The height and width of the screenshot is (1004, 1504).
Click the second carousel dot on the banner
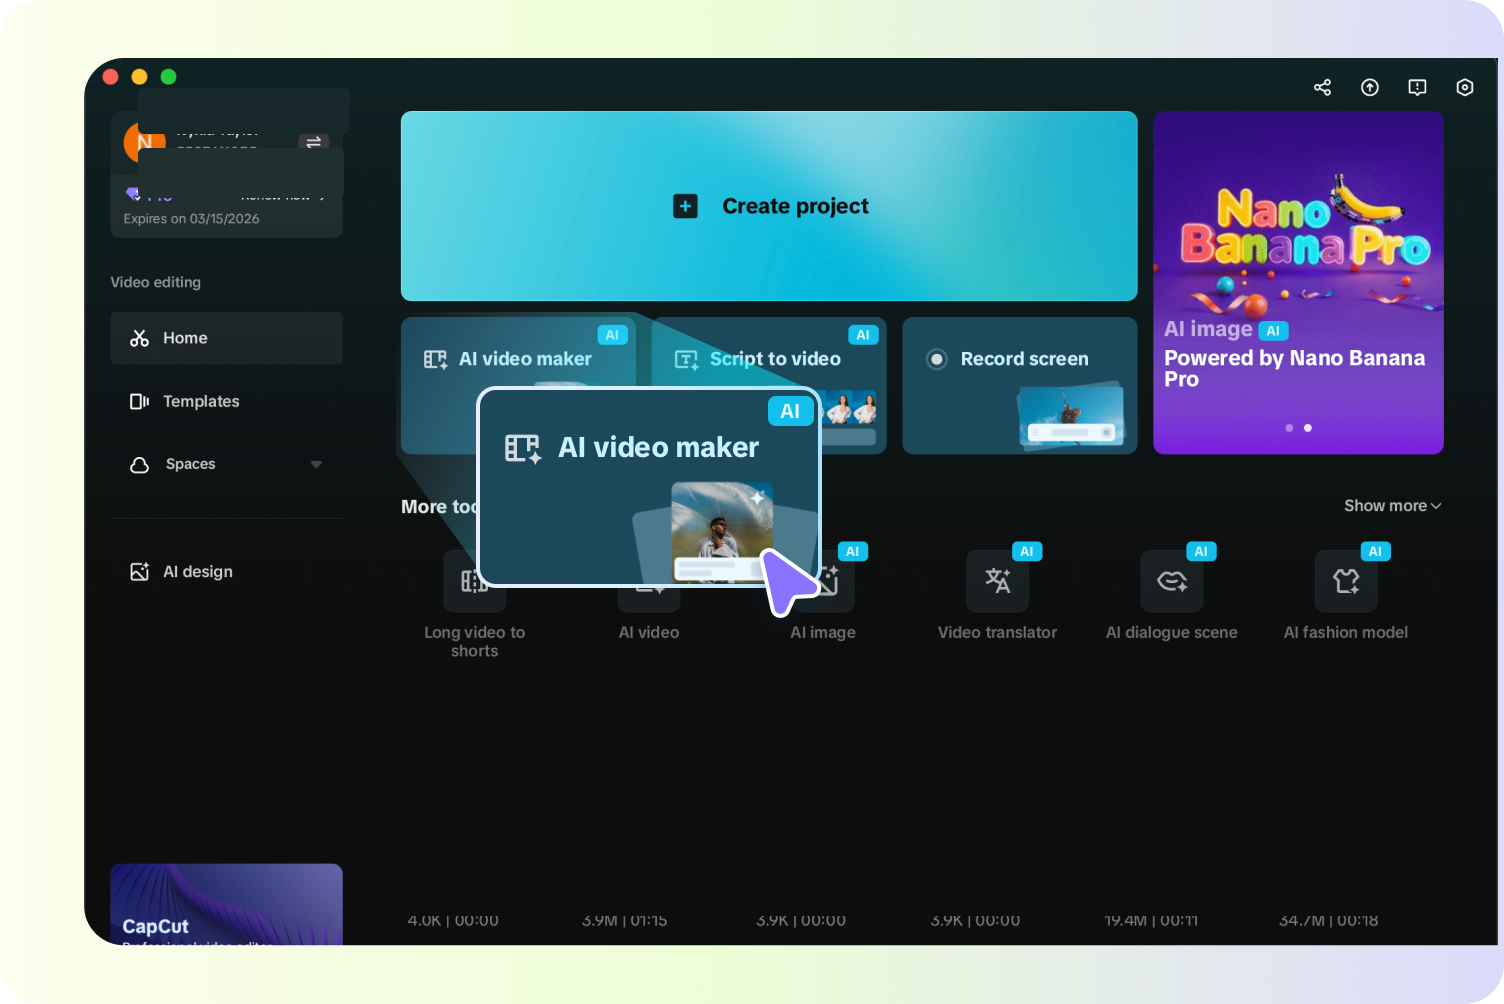(x=1307, y=427)
